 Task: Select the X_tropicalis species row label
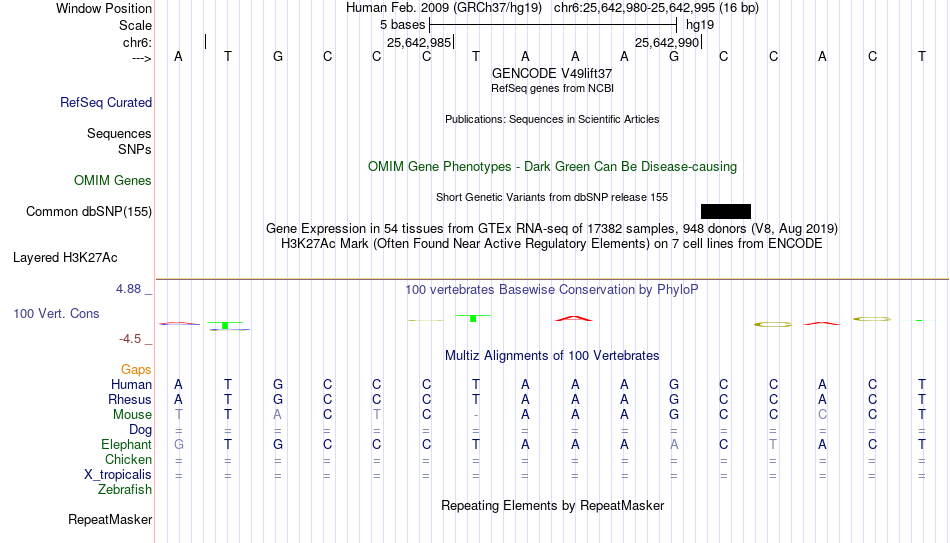click(118, 475)
